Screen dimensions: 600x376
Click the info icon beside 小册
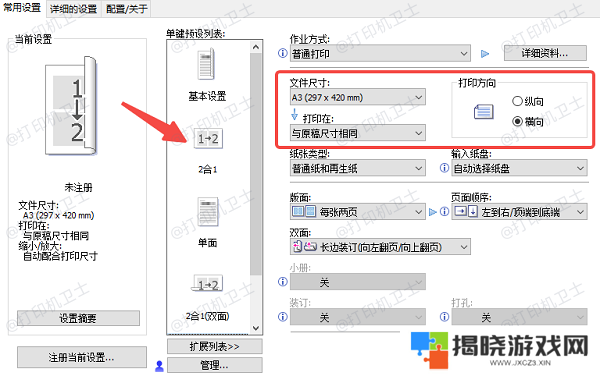click(x=282, y=282)
